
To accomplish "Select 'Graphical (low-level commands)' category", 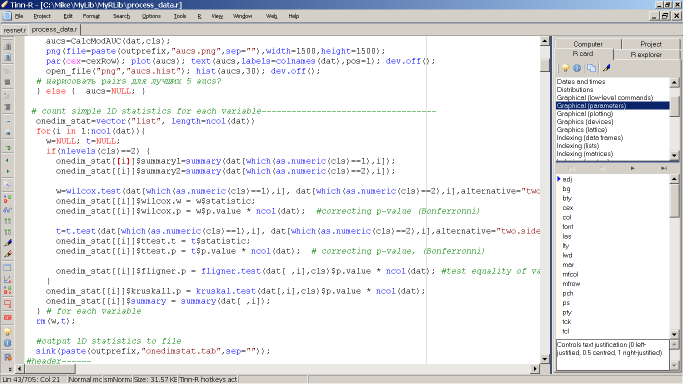I will click(612, 98).
